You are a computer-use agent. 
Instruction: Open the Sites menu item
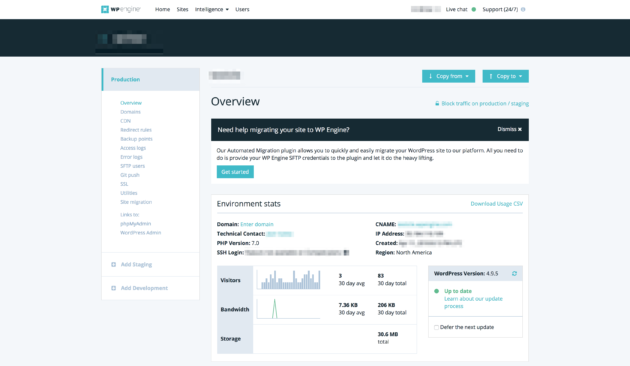[x=182, y=9]
